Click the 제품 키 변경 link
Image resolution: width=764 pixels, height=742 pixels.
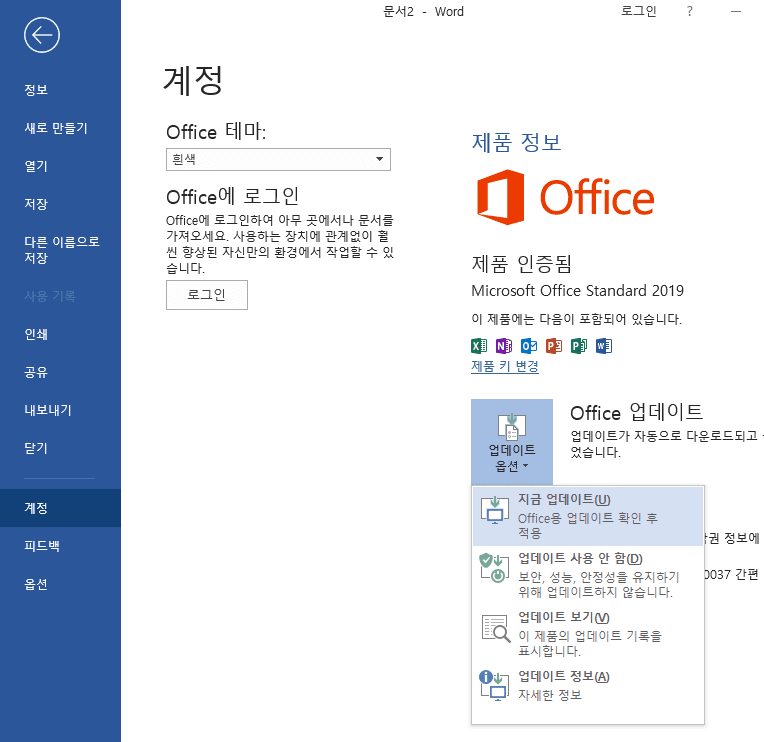pyautogui.click(x=505, y=366)
